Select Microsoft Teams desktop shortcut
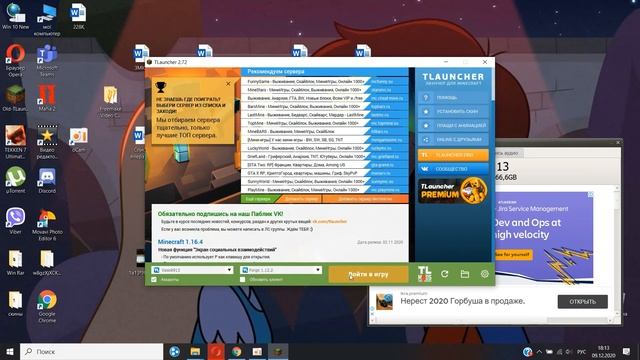This screenshot has height=360, width=640. click(x=47, y=60)
